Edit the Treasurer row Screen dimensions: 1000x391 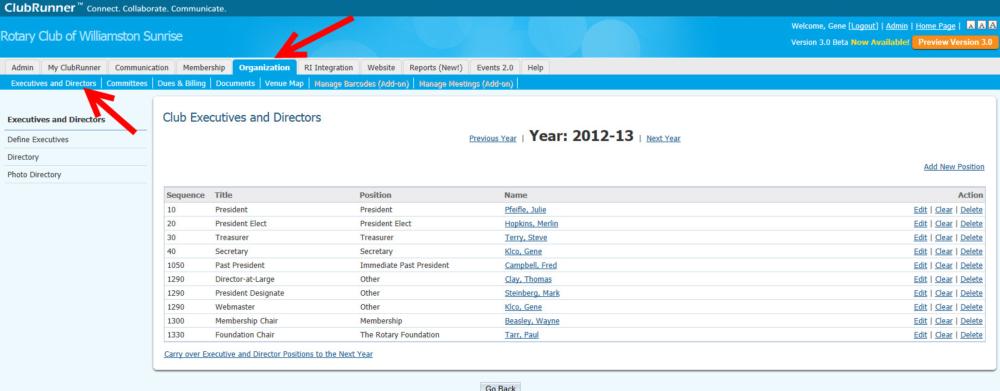[920, 238]
